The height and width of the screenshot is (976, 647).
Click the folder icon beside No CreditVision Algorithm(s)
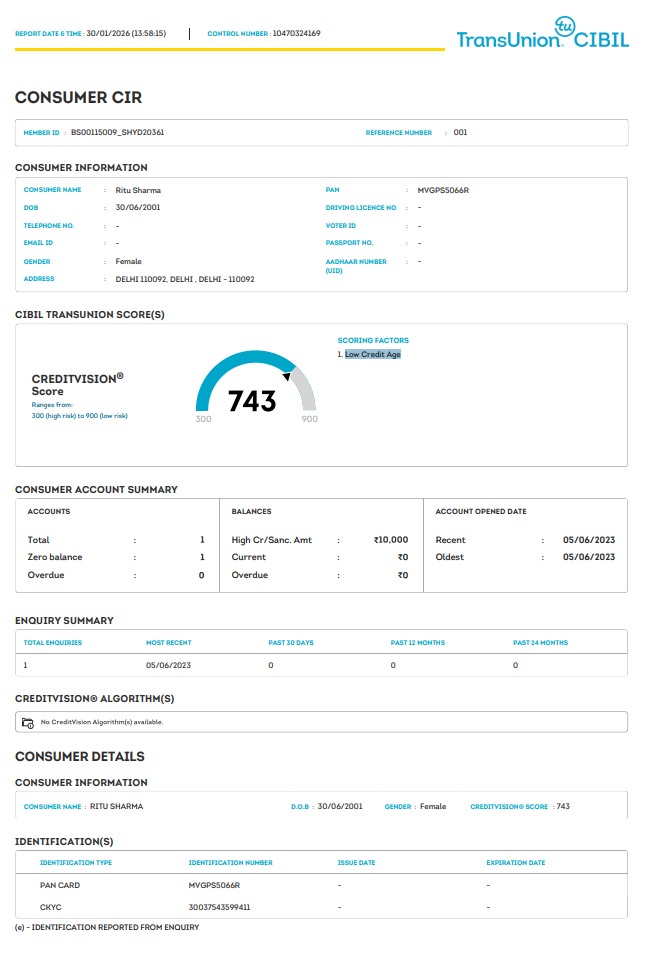tap(28, 723)
